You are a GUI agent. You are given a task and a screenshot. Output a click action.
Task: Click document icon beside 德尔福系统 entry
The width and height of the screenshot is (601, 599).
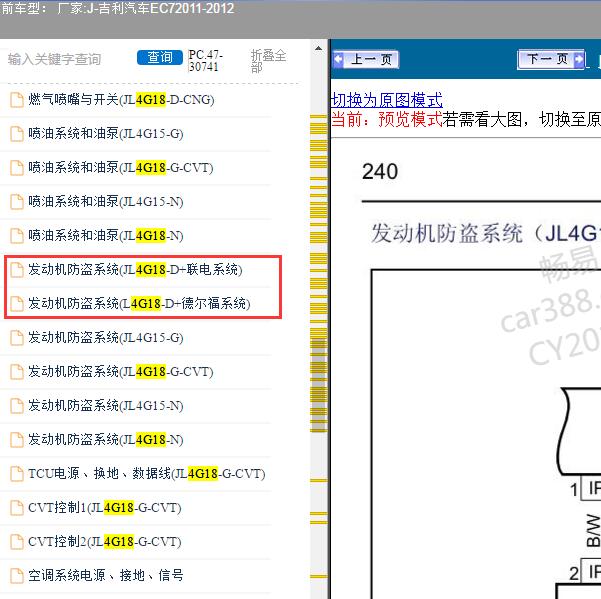[x=16, y=304]
